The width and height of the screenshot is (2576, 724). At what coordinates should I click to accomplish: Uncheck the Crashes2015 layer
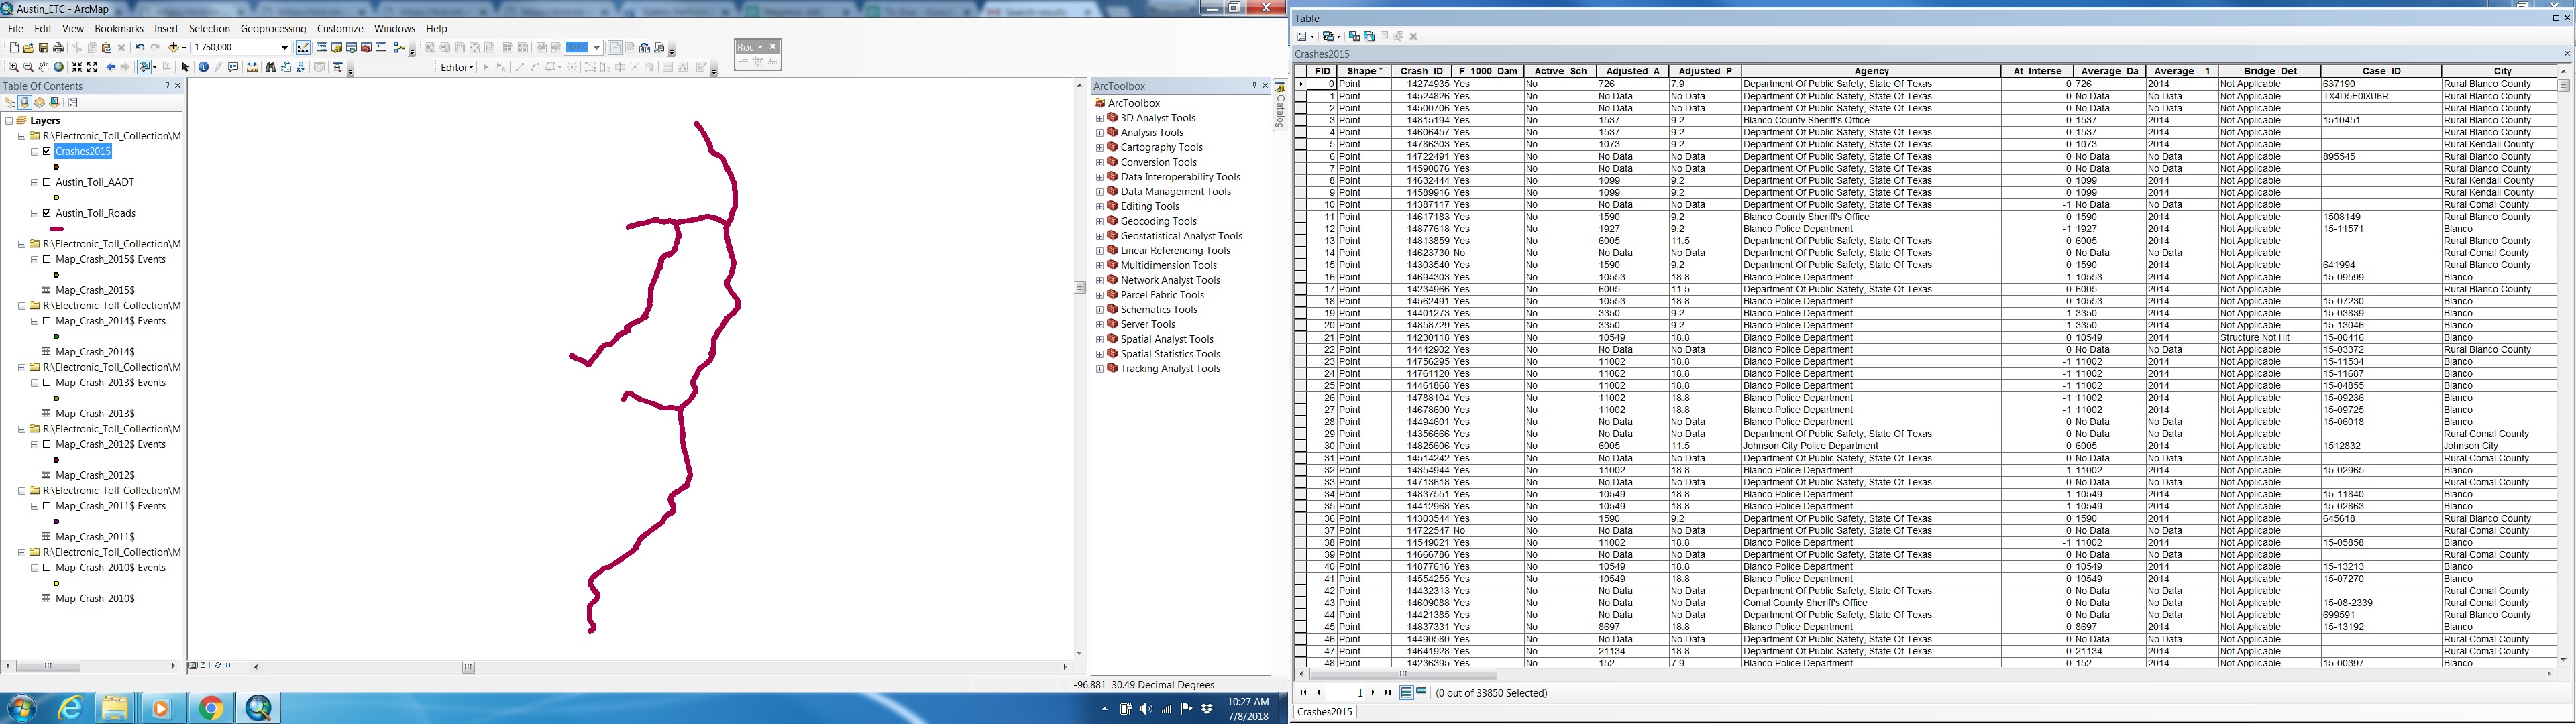click(47, 152)
